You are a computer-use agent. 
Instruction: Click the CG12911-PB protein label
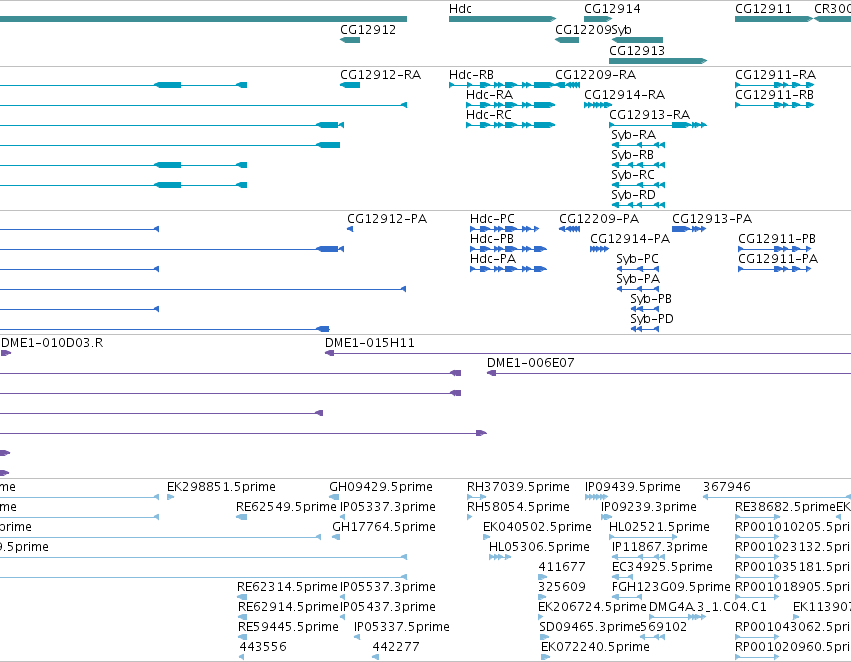pyautogui.click(x=777, y=239)
